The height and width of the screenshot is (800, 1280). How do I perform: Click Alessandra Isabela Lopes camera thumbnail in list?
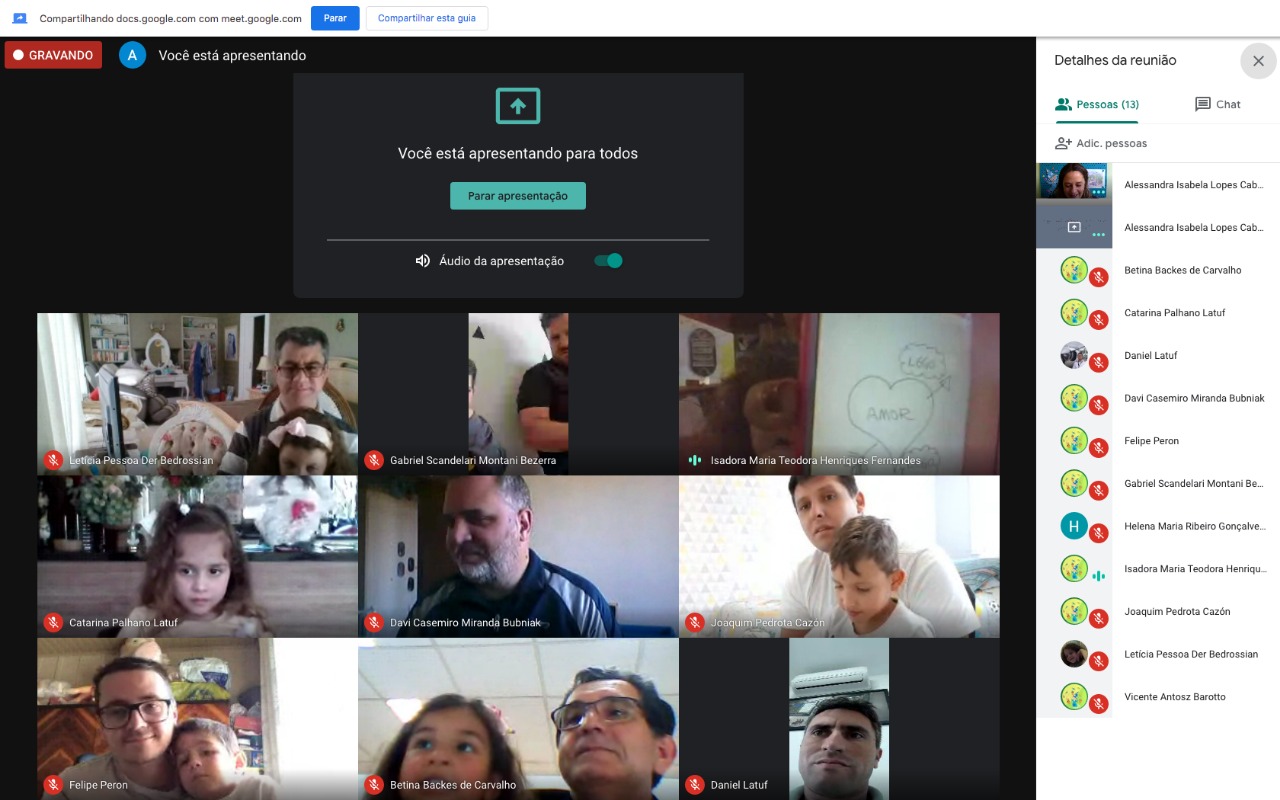(x=1074, y=181)
